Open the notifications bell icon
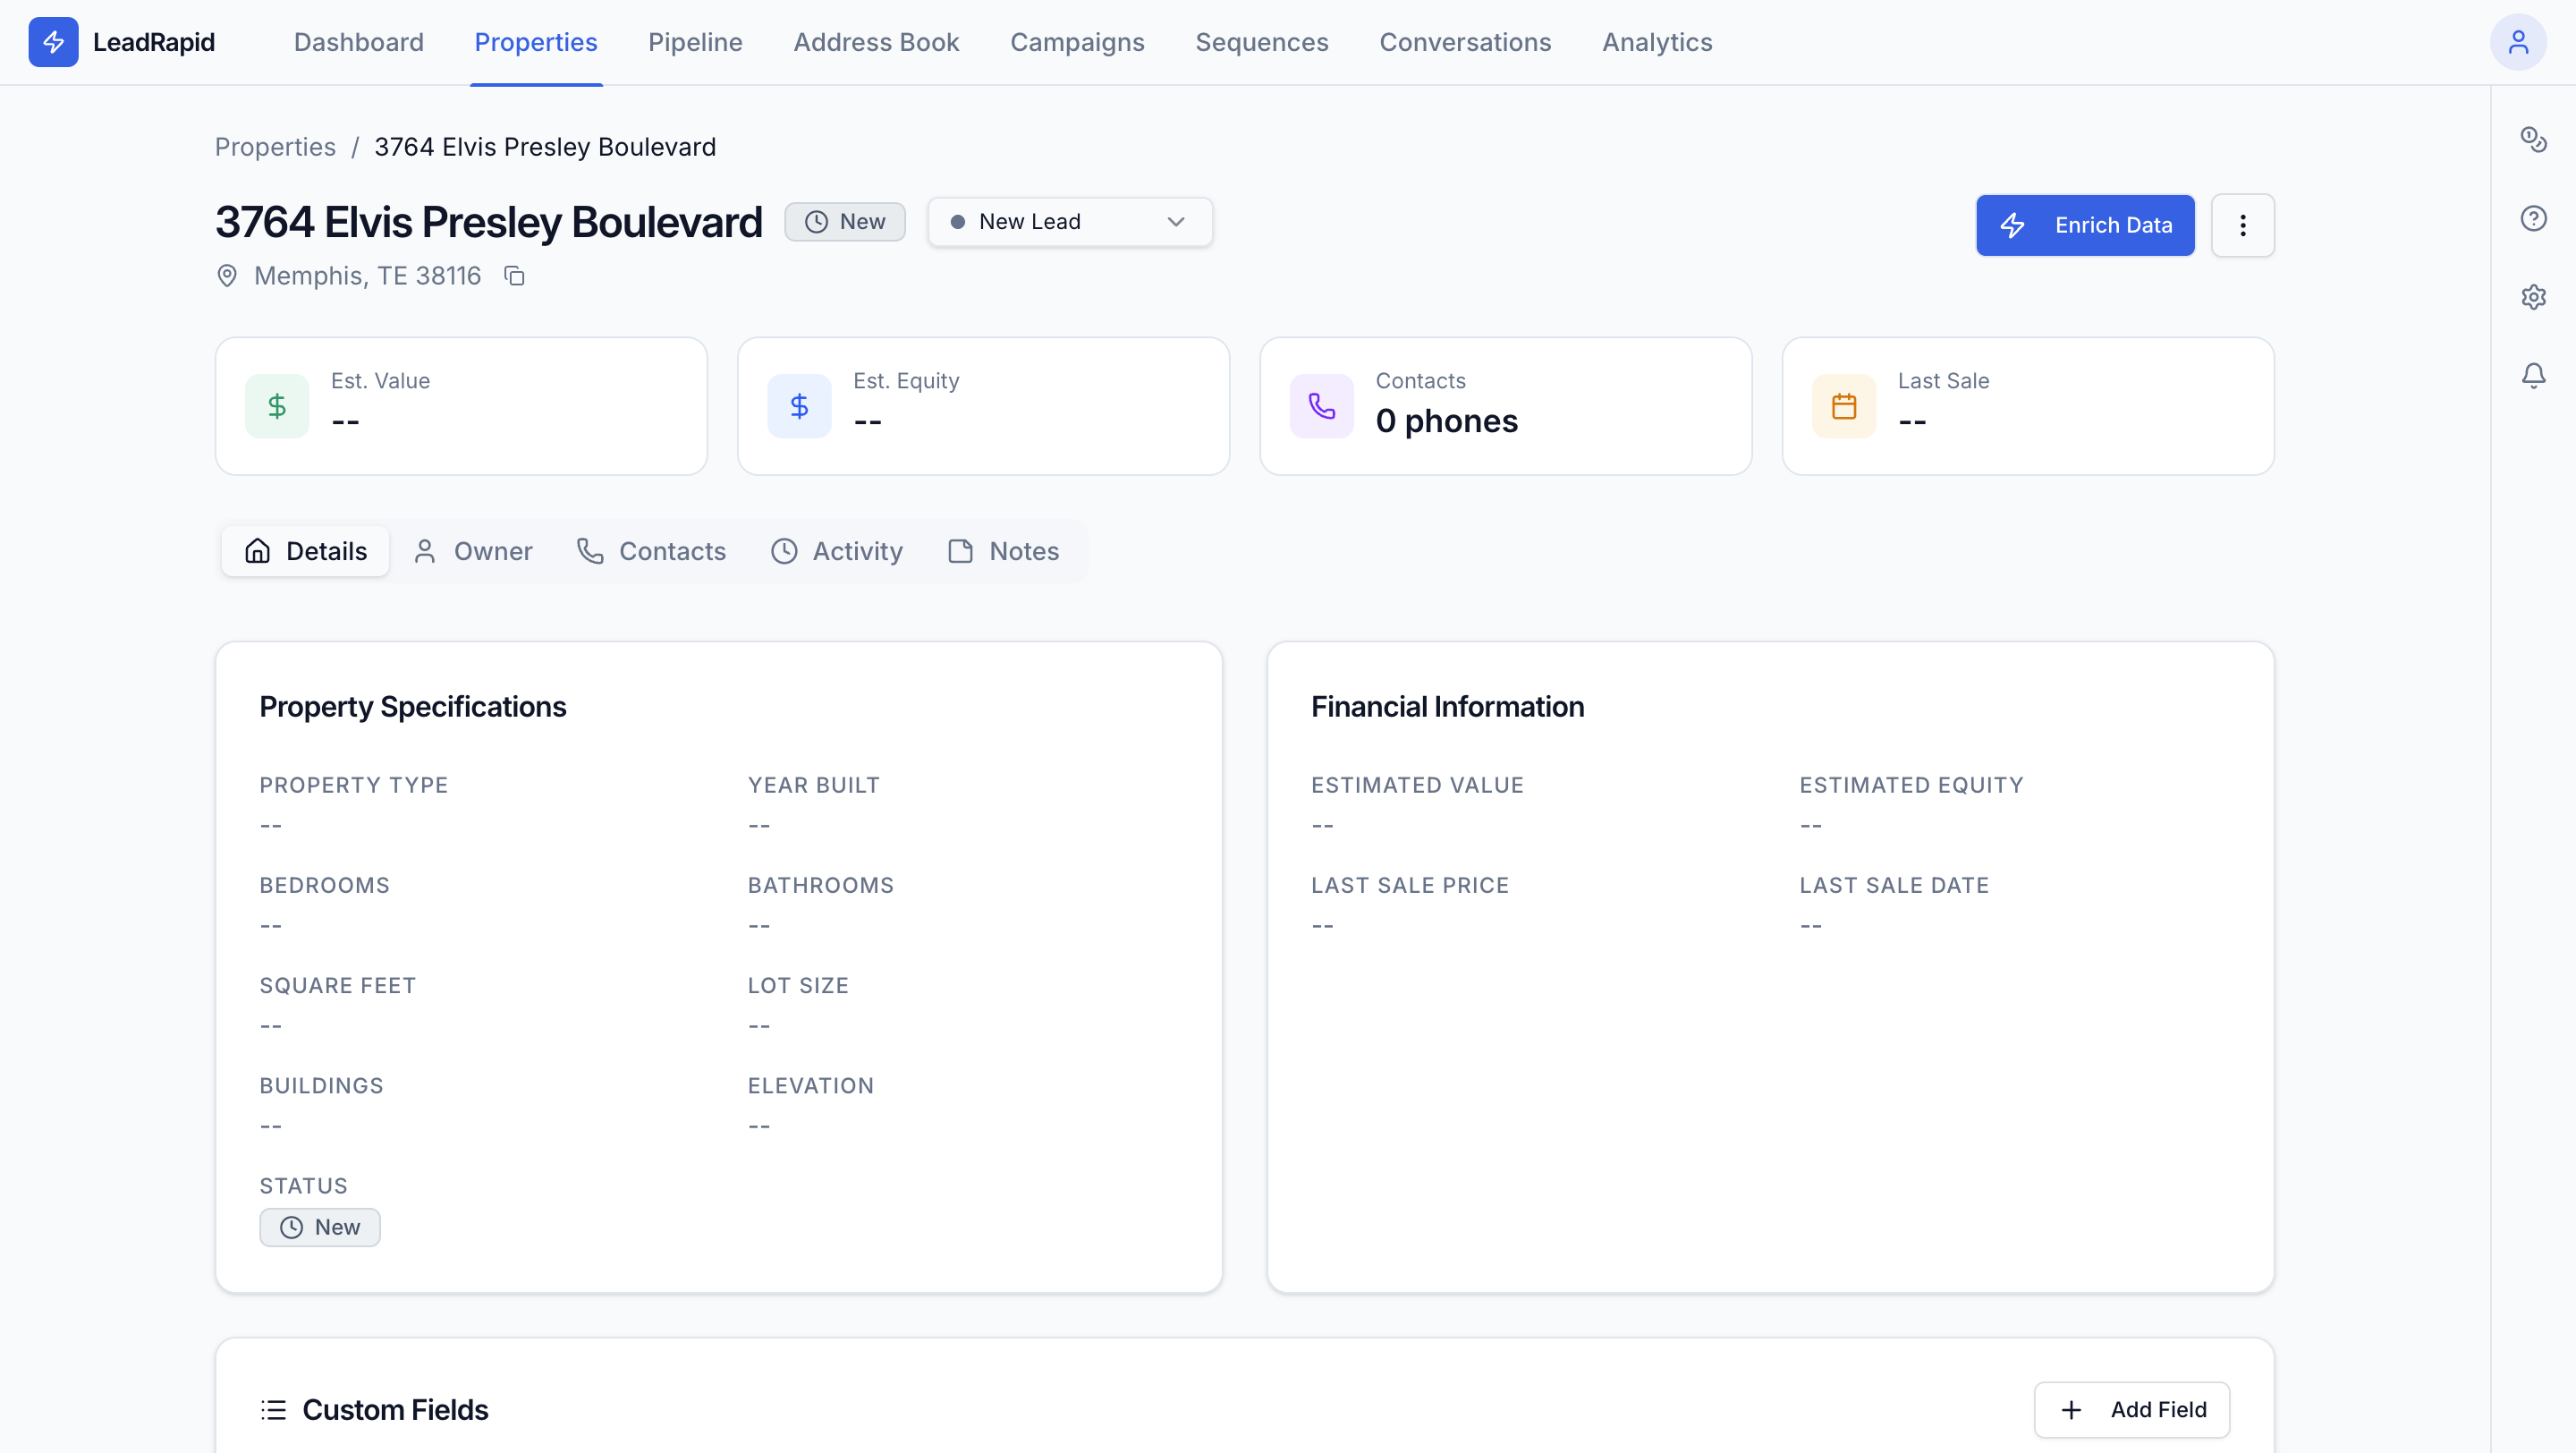2576x1453 pixels. tap(2533, 376)
